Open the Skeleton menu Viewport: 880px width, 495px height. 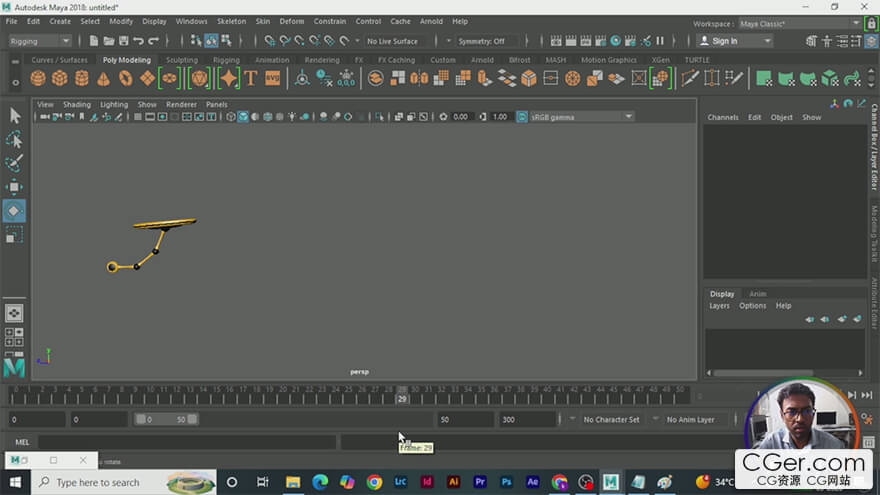pos(231,21)
